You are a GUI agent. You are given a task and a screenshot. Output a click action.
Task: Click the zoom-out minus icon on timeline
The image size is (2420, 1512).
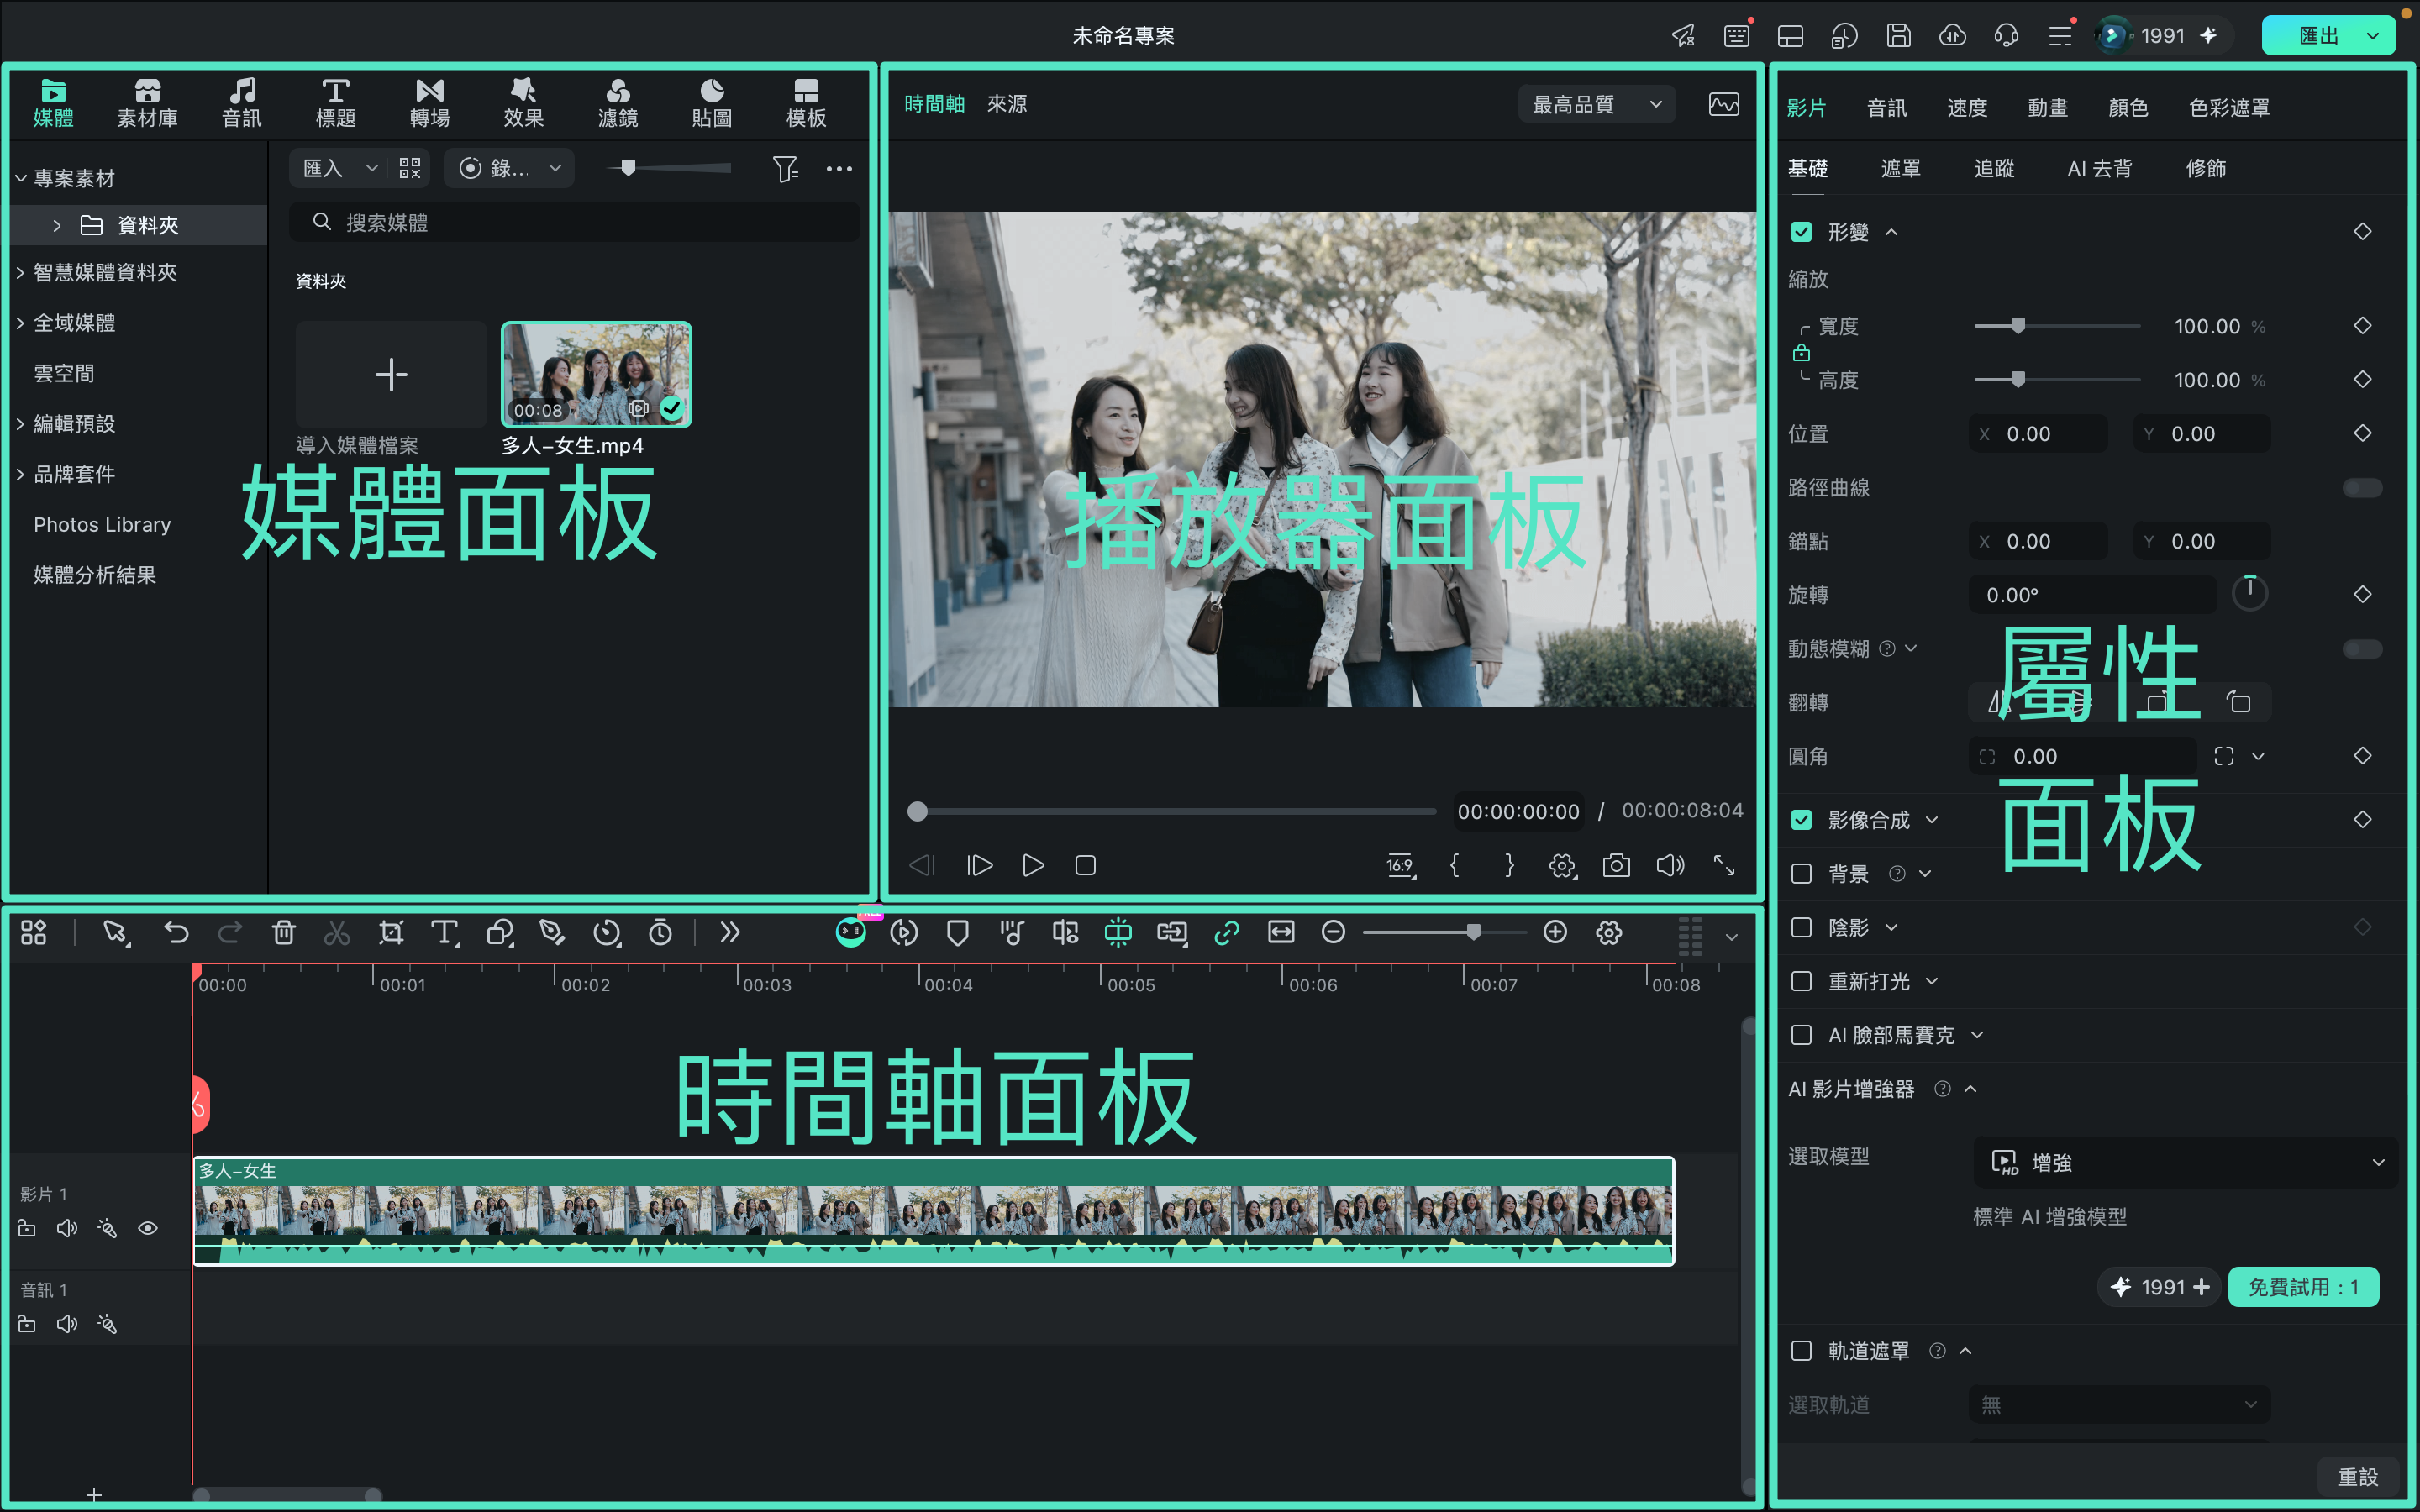tap(1332, 932)
